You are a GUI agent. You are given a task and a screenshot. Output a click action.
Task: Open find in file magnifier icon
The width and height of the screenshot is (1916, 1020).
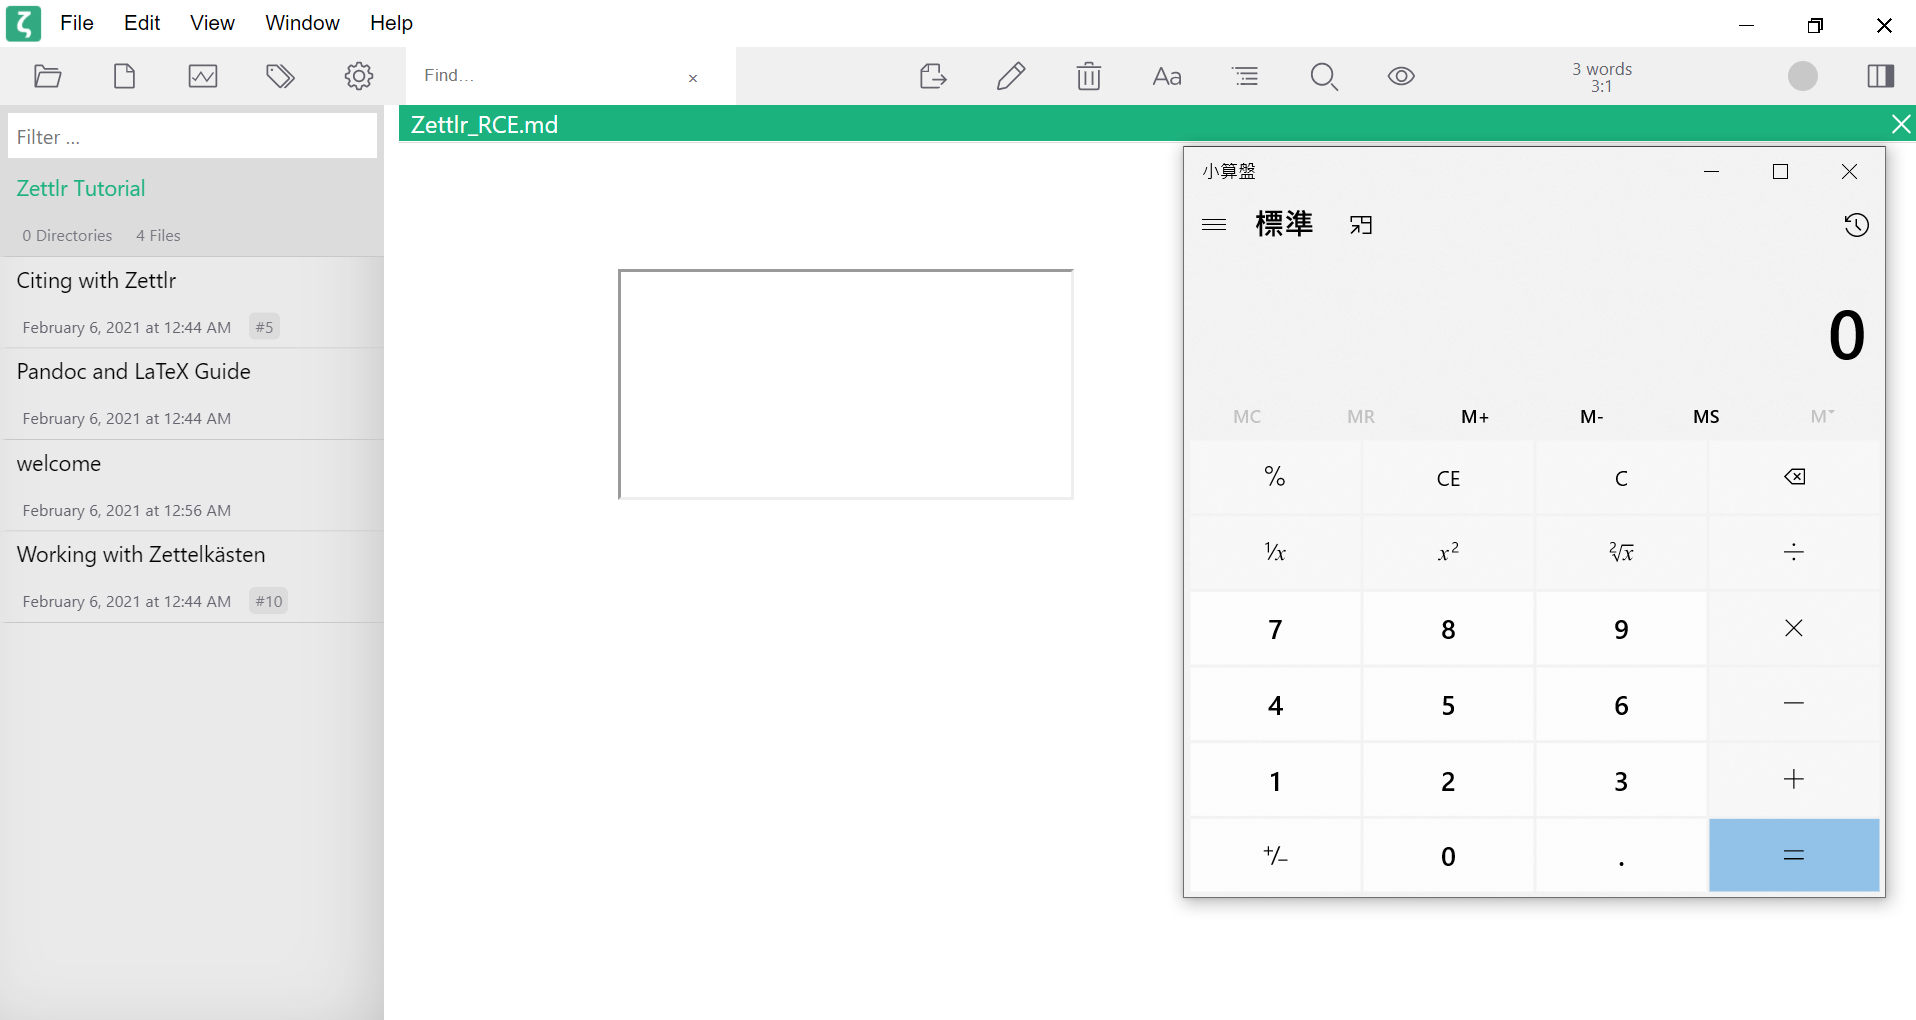point(1324,76)
